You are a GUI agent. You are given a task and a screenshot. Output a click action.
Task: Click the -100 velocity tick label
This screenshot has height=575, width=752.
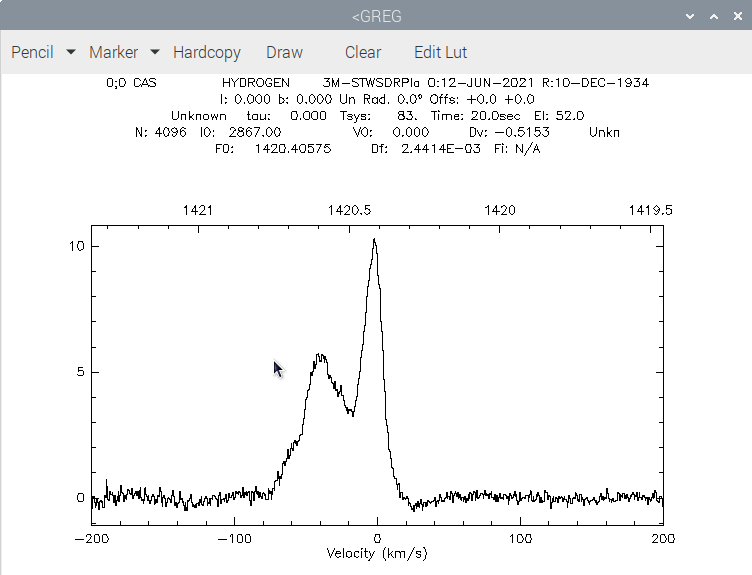[x=235, y=539]
